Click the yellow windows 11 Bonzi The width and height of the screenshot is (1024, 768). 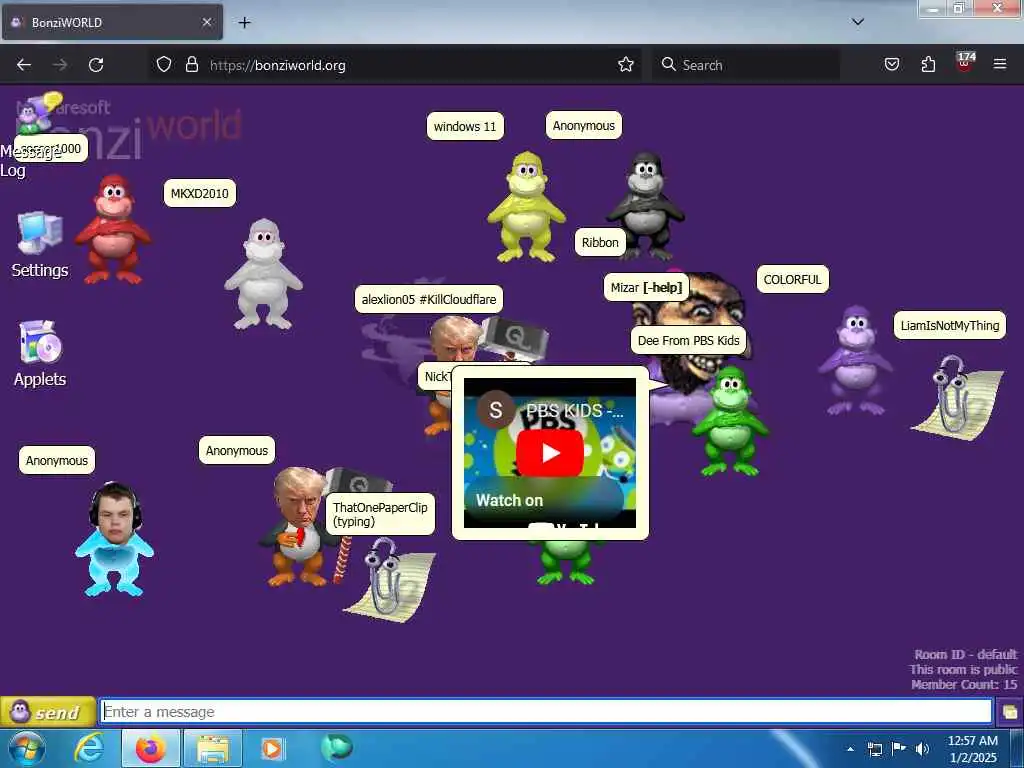pyautogui.click(x=526, y=206)
